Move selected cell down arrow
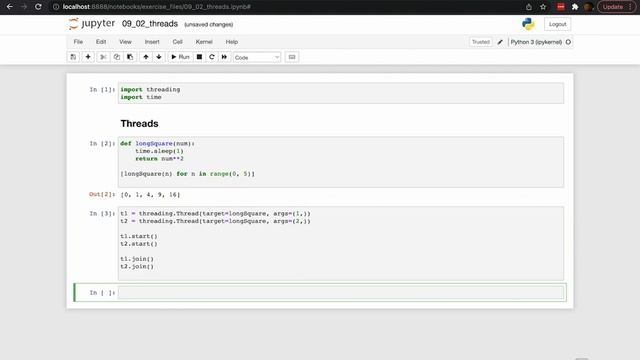640x360 pixels. [159, 57]
